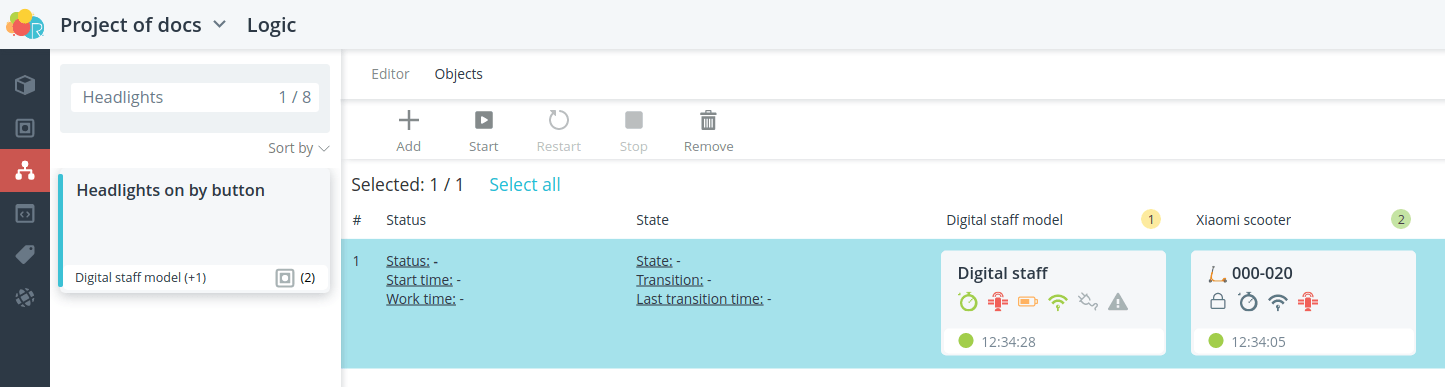
Task: Open the globe sidebar icon
Action: [25, 297]
